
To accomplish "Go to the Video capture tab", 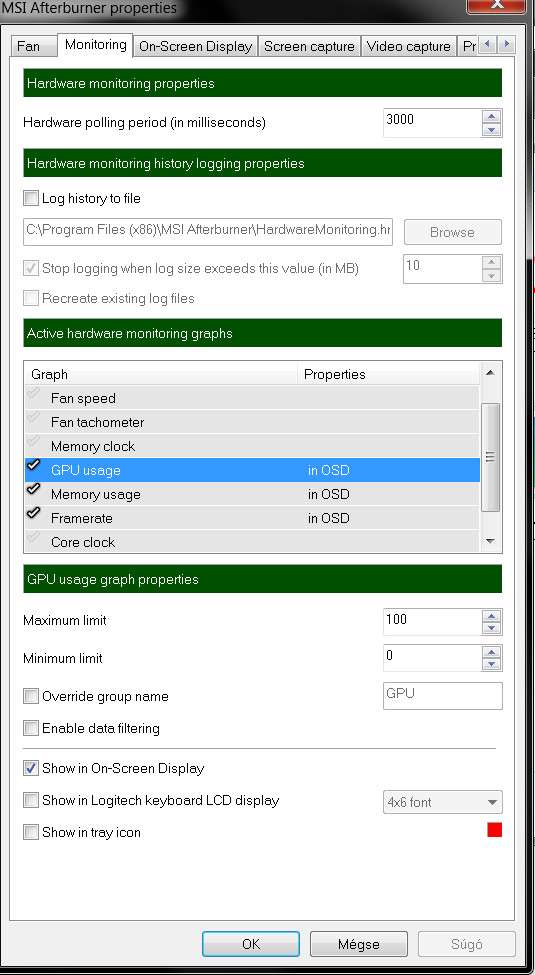I will point(409,47).
